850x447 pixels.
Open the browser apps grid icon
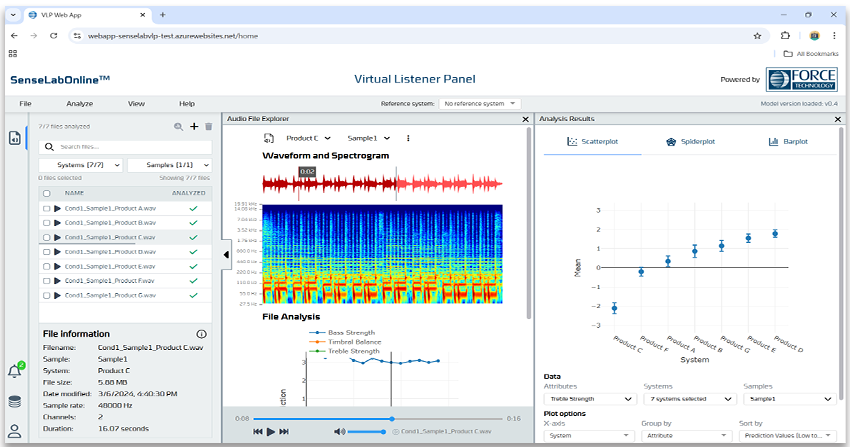(x=13, y=54)
